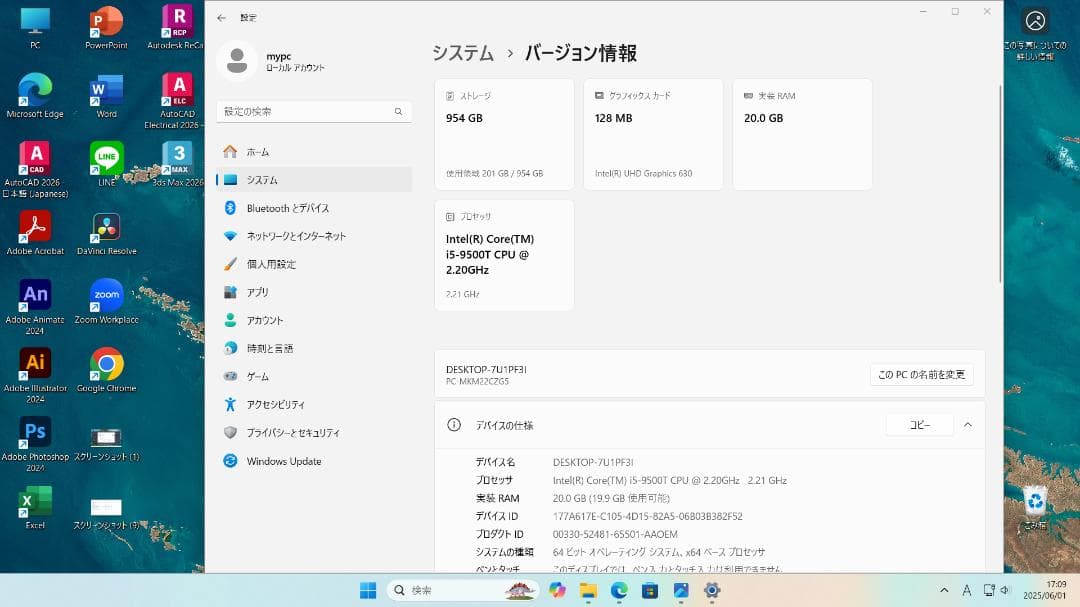1080x607 pixels.
Task: Expand hidden icons in the system tray
Action: click(x=942, y=591)
